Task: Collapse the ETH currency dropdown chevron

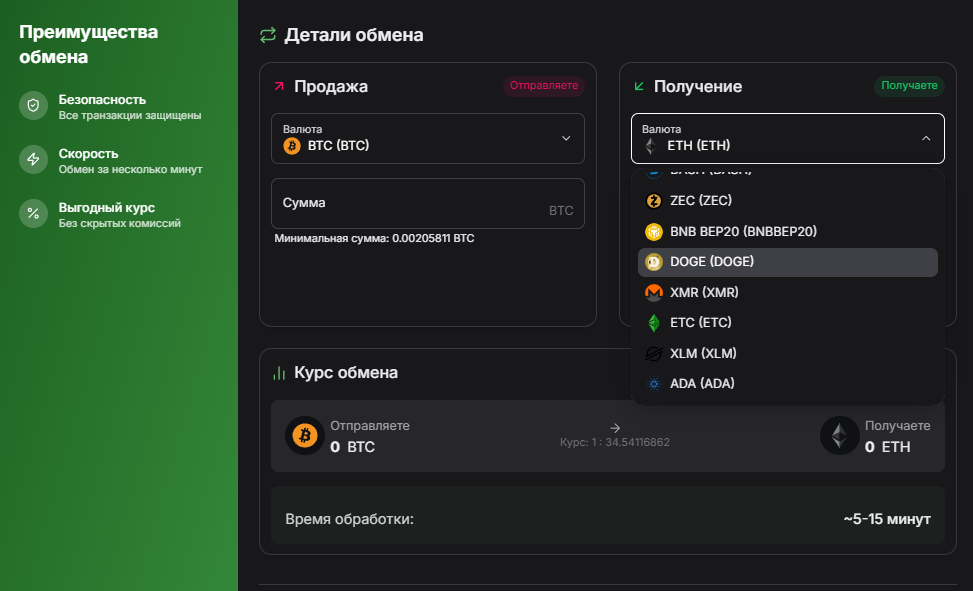Action: point(926,138)
